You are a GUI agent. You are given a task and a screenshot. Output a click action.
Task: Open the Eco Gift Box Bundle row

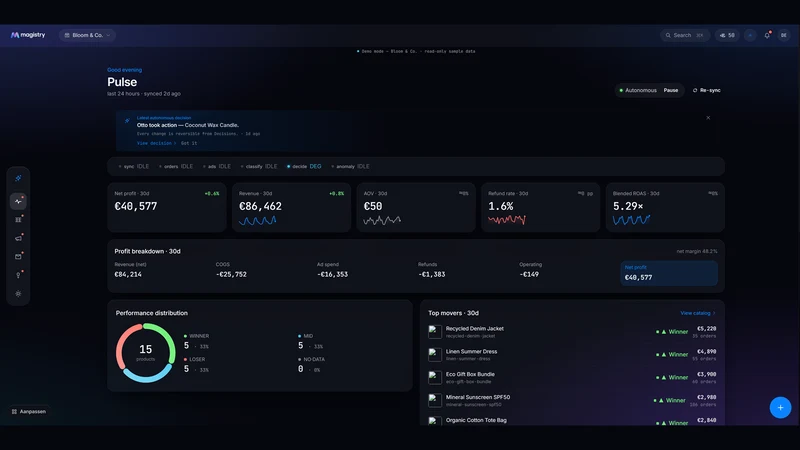tap(572, 378)
